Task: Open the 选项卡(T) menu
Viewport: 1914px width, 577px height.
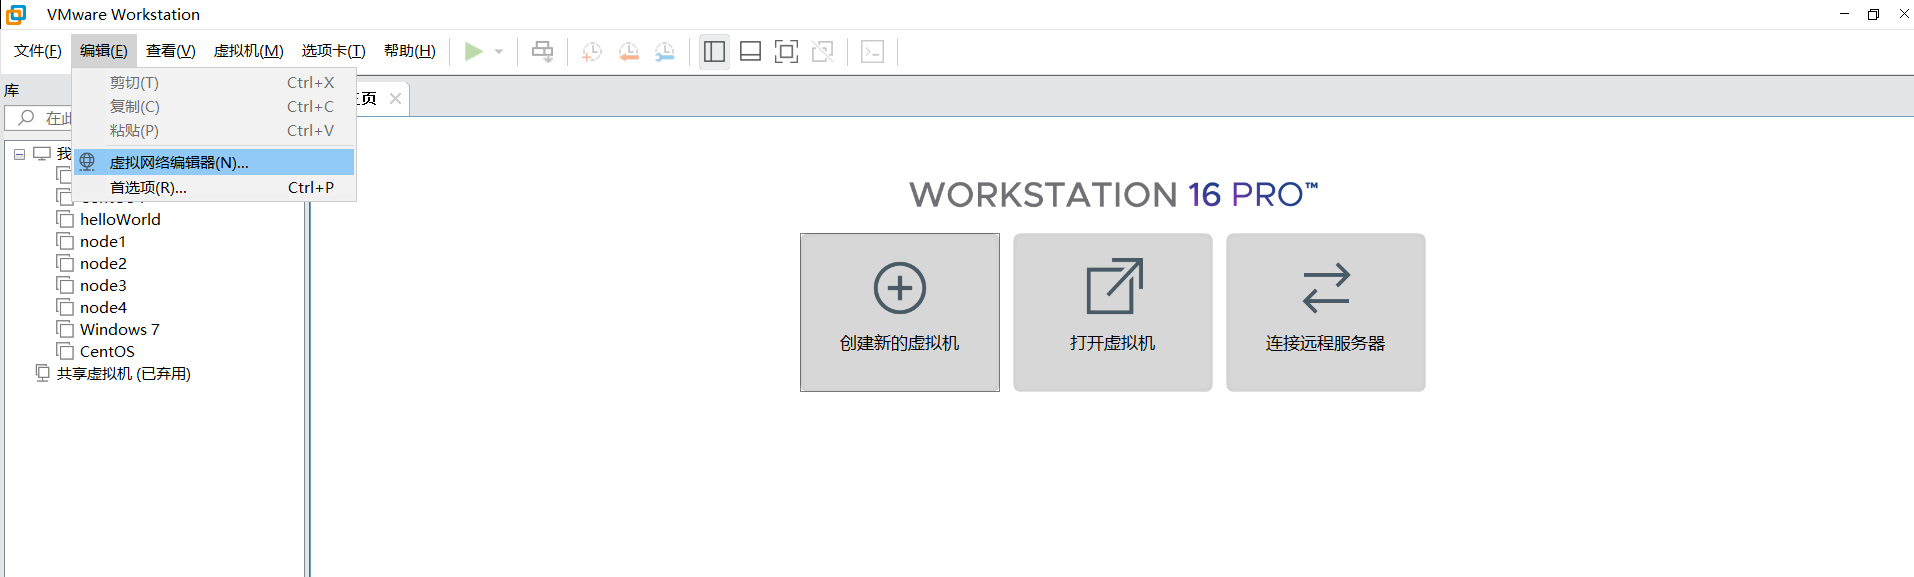Action: click(334, 51)
